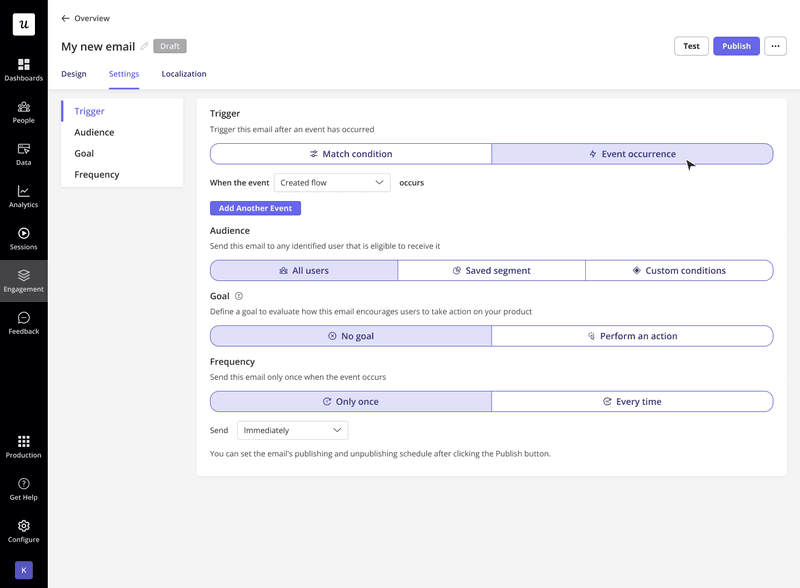Open the People section in sidebar
The width and height of the screenshot is (800, 588).
point(23,112)
